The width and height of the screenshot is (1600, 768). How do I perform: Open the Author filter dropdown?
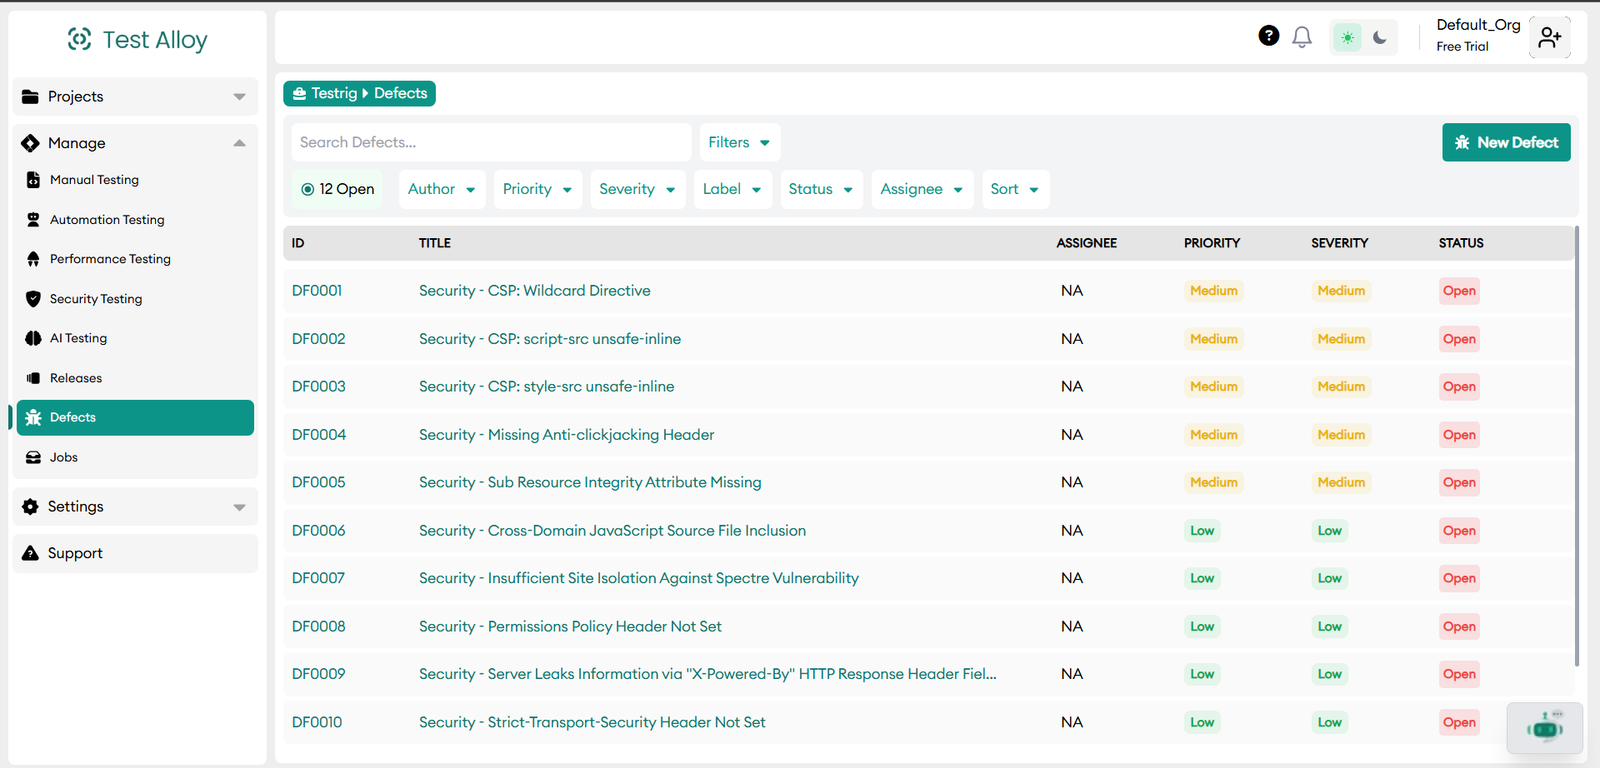point(442,189)
